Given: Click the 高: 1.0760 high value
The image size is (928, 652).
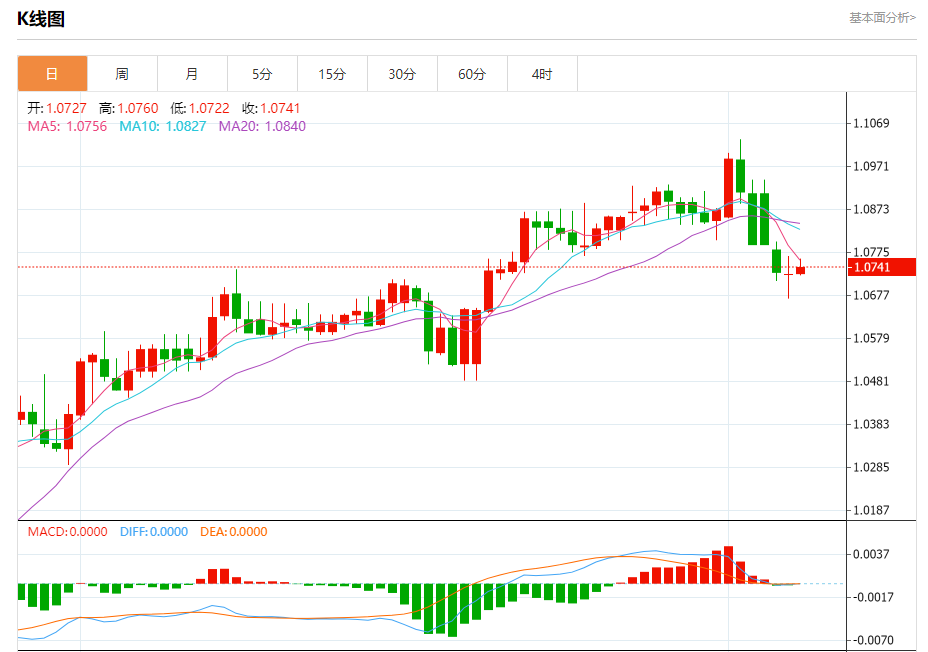Looking at the screenshot, I should [x=128, y=108].
